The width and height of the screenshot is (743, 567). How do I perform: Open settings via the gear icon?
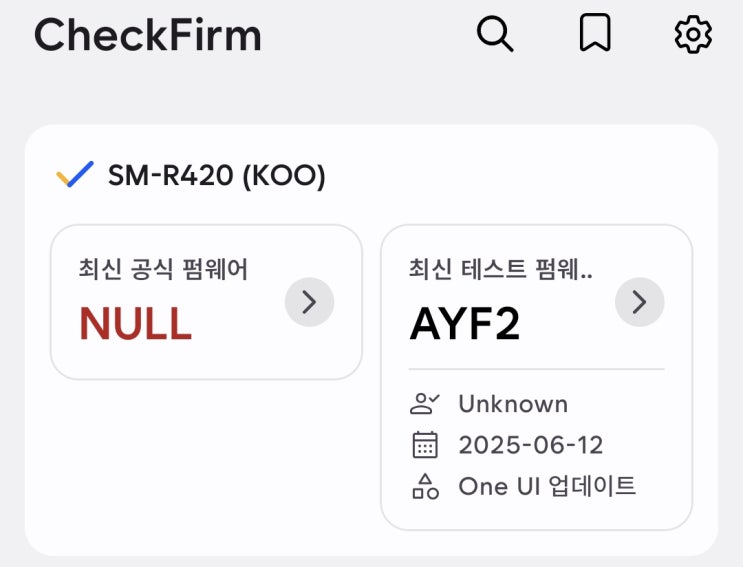[693, 35]
